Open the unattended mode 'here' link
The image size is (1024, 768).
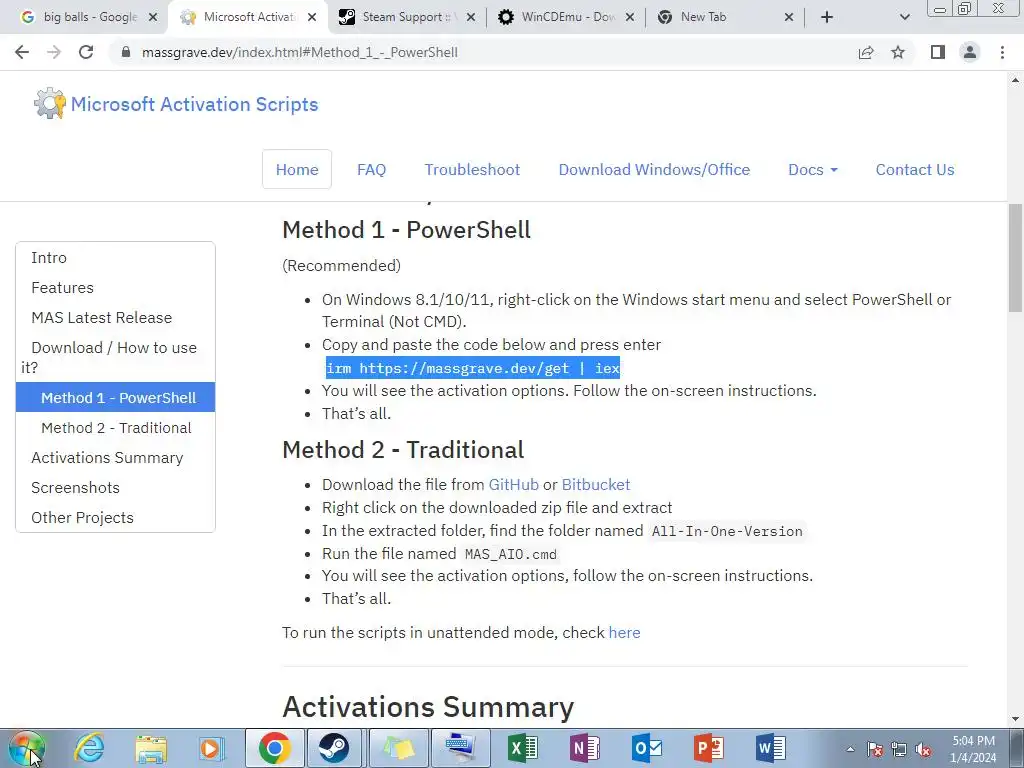pyautogui.click(x=624, y=632)
